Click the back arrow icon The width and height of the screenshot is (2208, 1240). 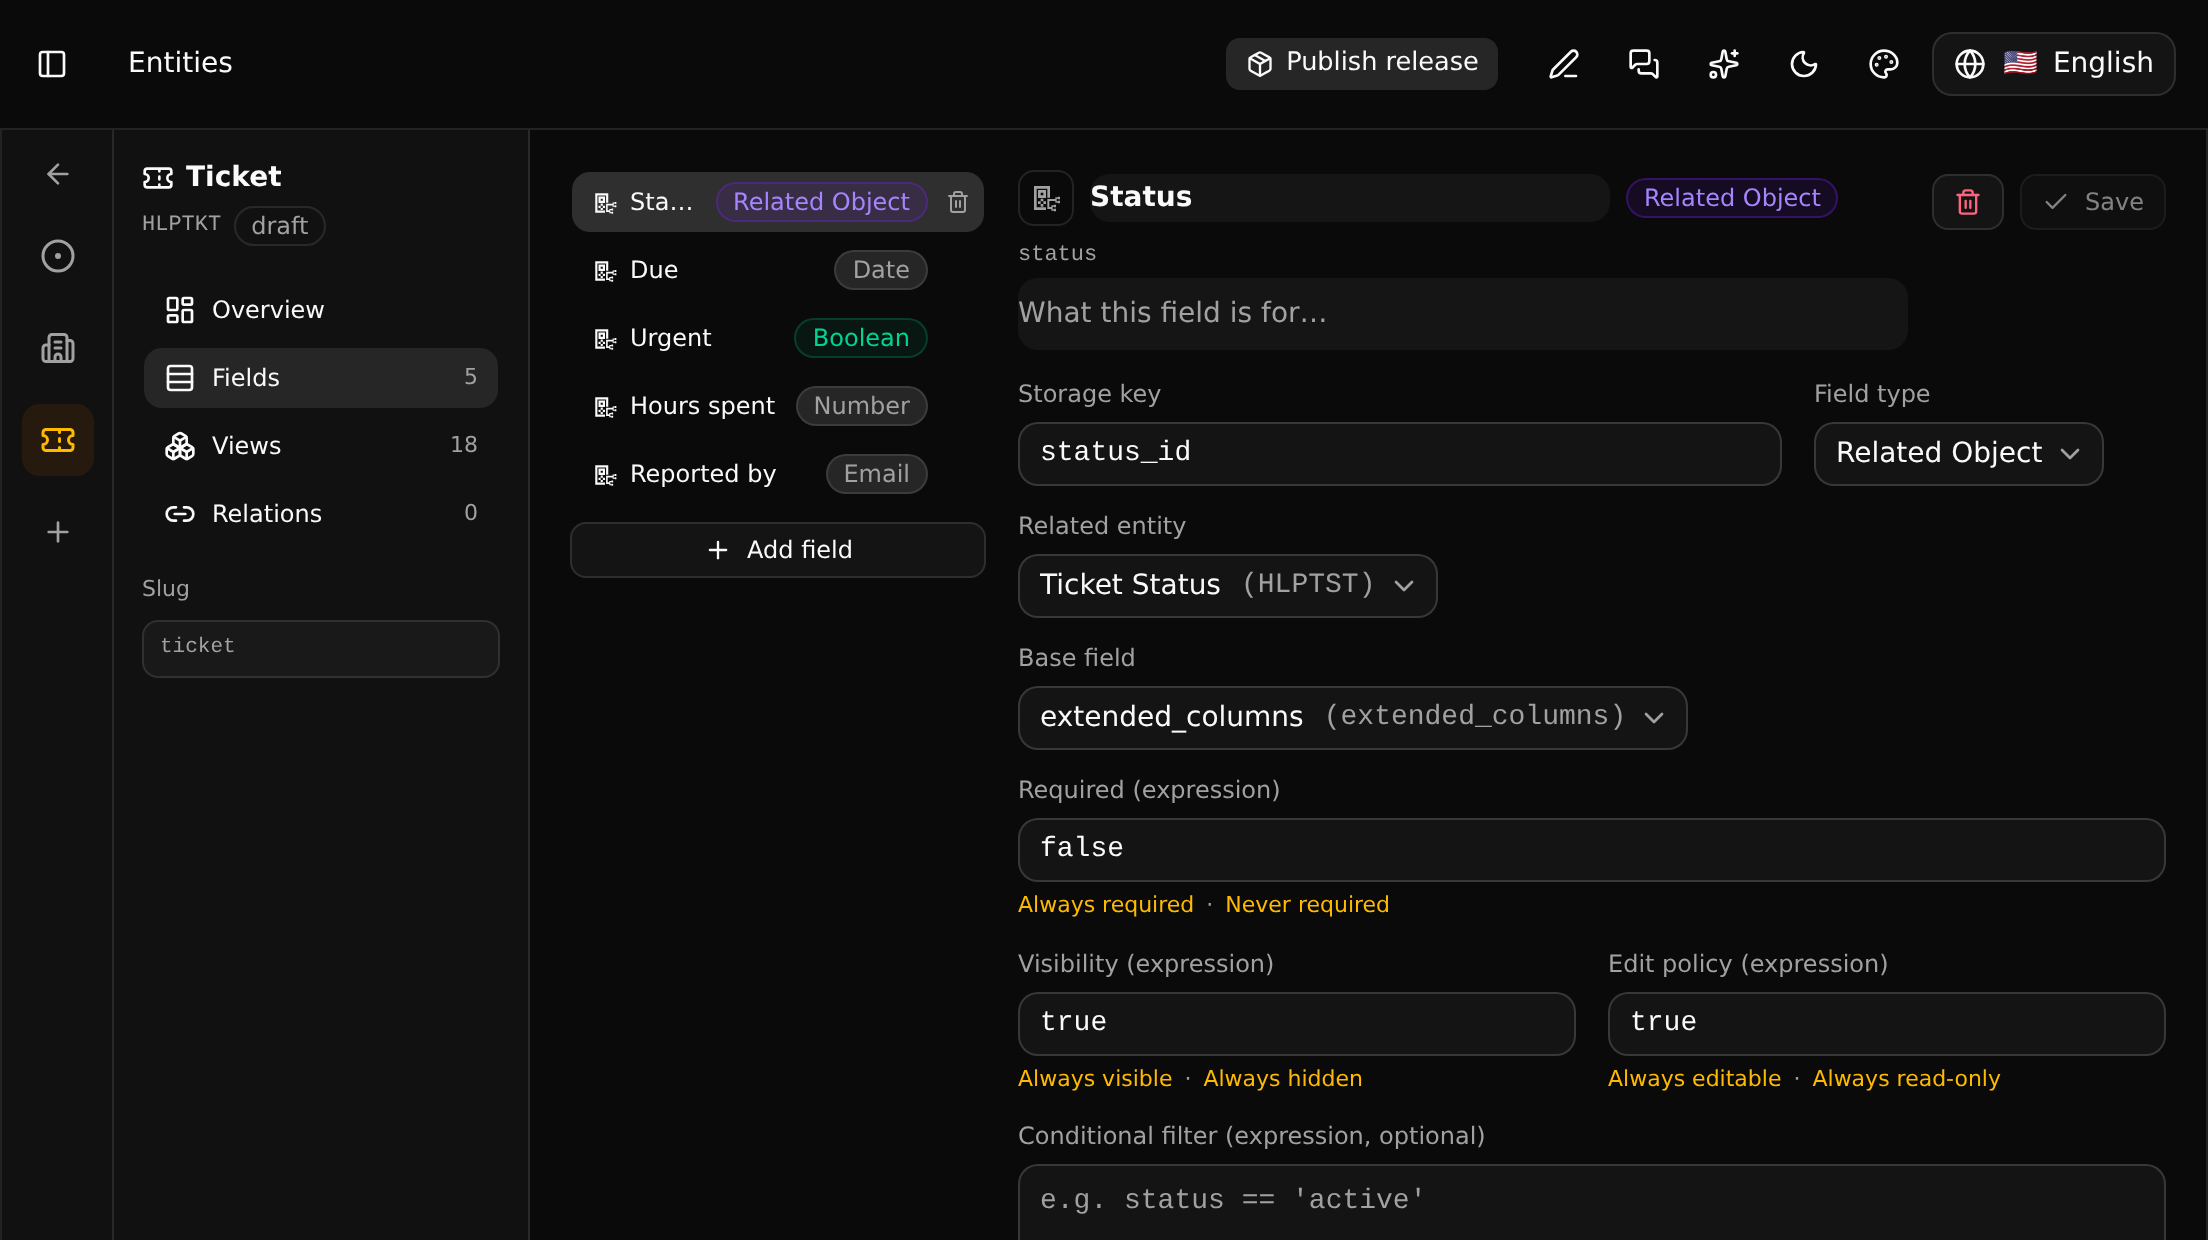click(58, 174)
